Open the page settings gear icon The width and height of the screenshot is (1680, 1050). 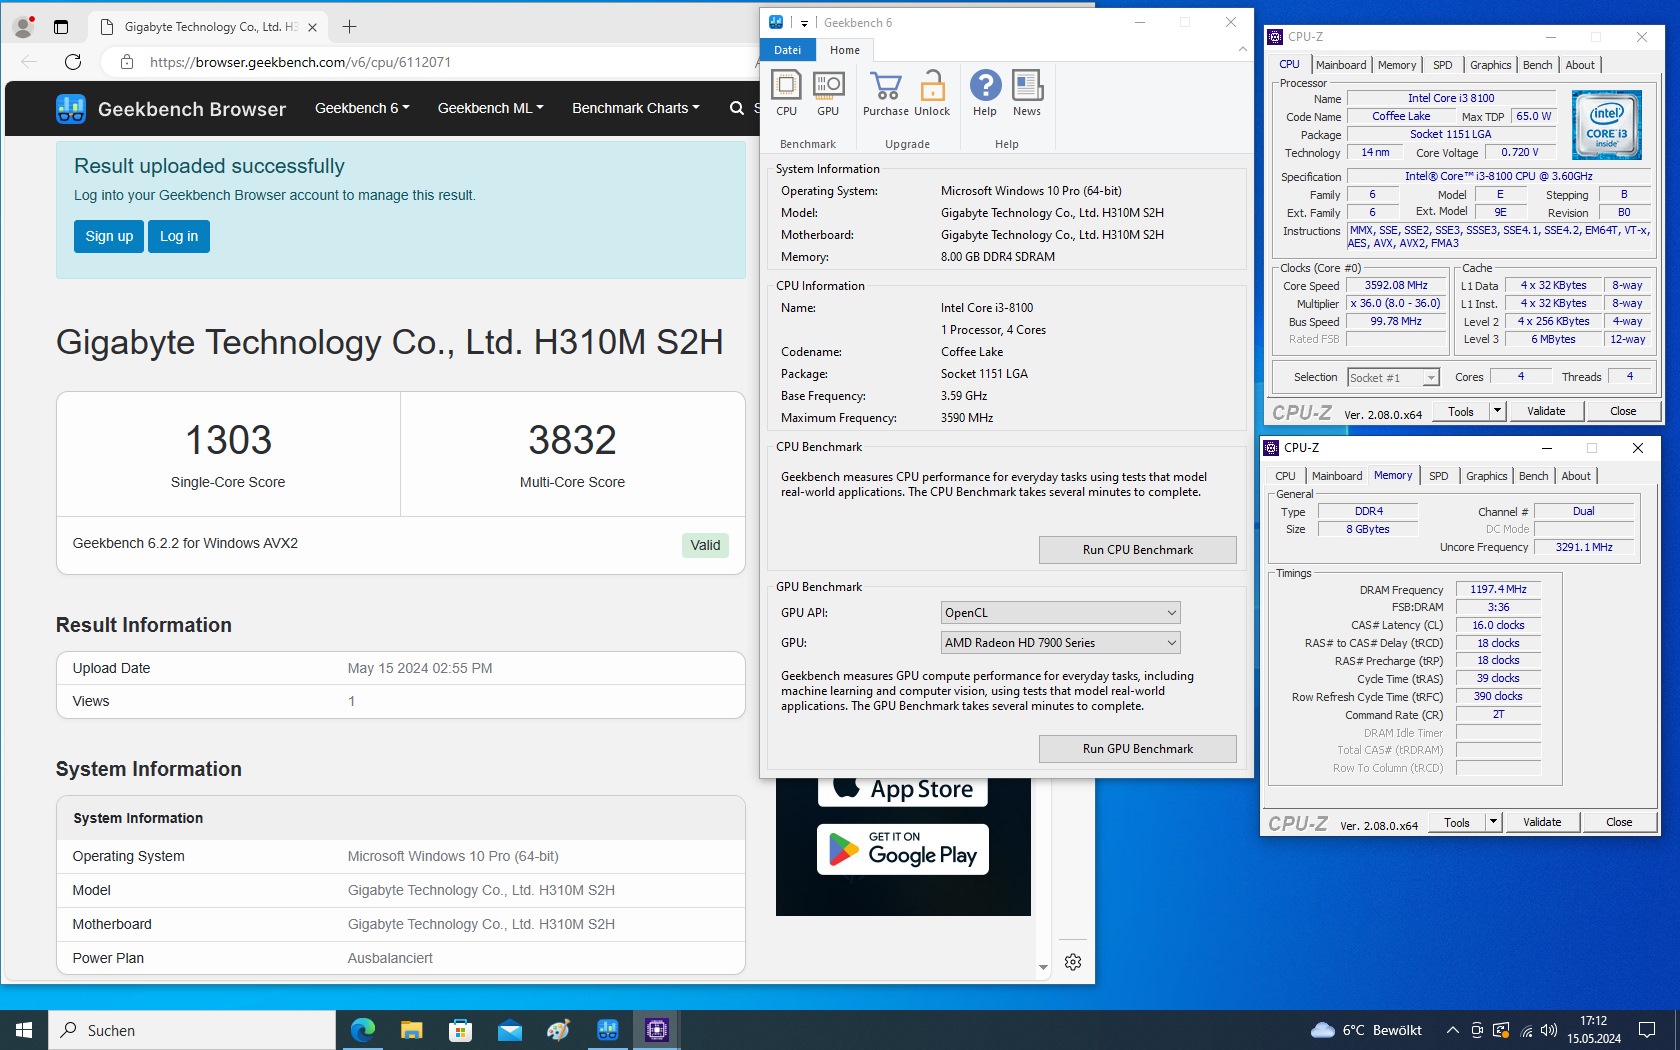click(x=1073, y=962)
